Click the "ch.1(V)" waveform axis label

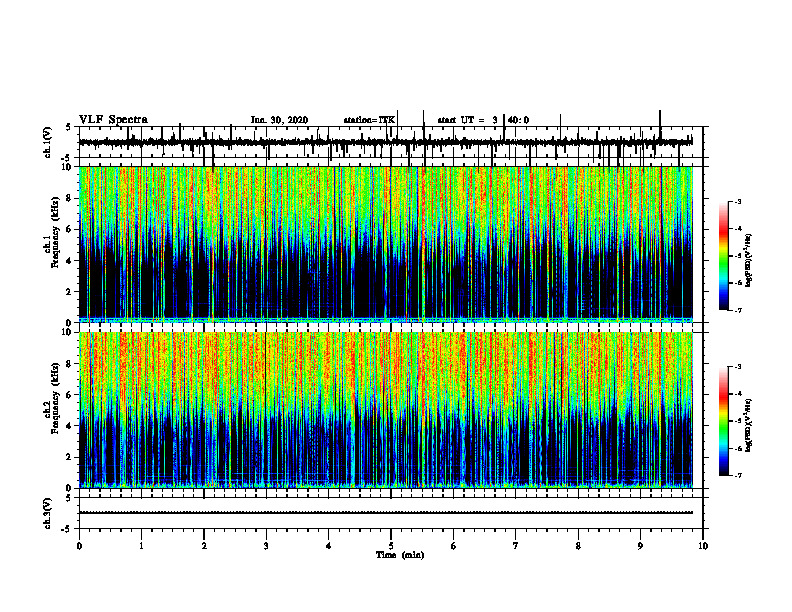click(48, 142)
